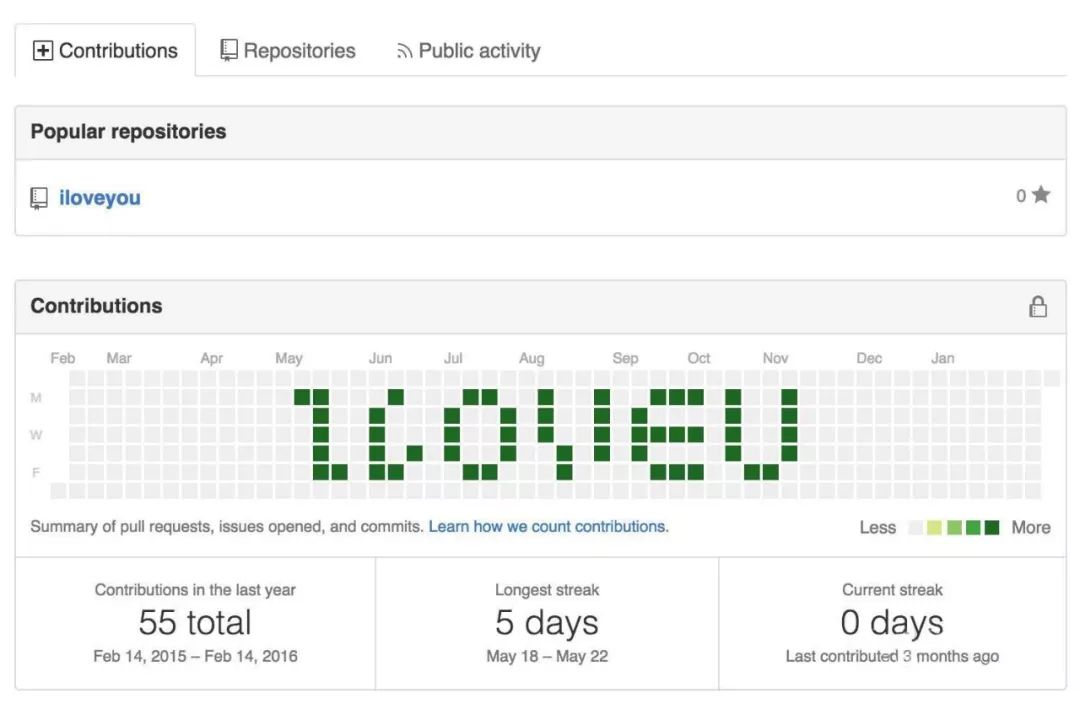The height and width of the screenshot is (715, 1080).
Task: Select the Current streak panel
Action: (x=892, y=623)
